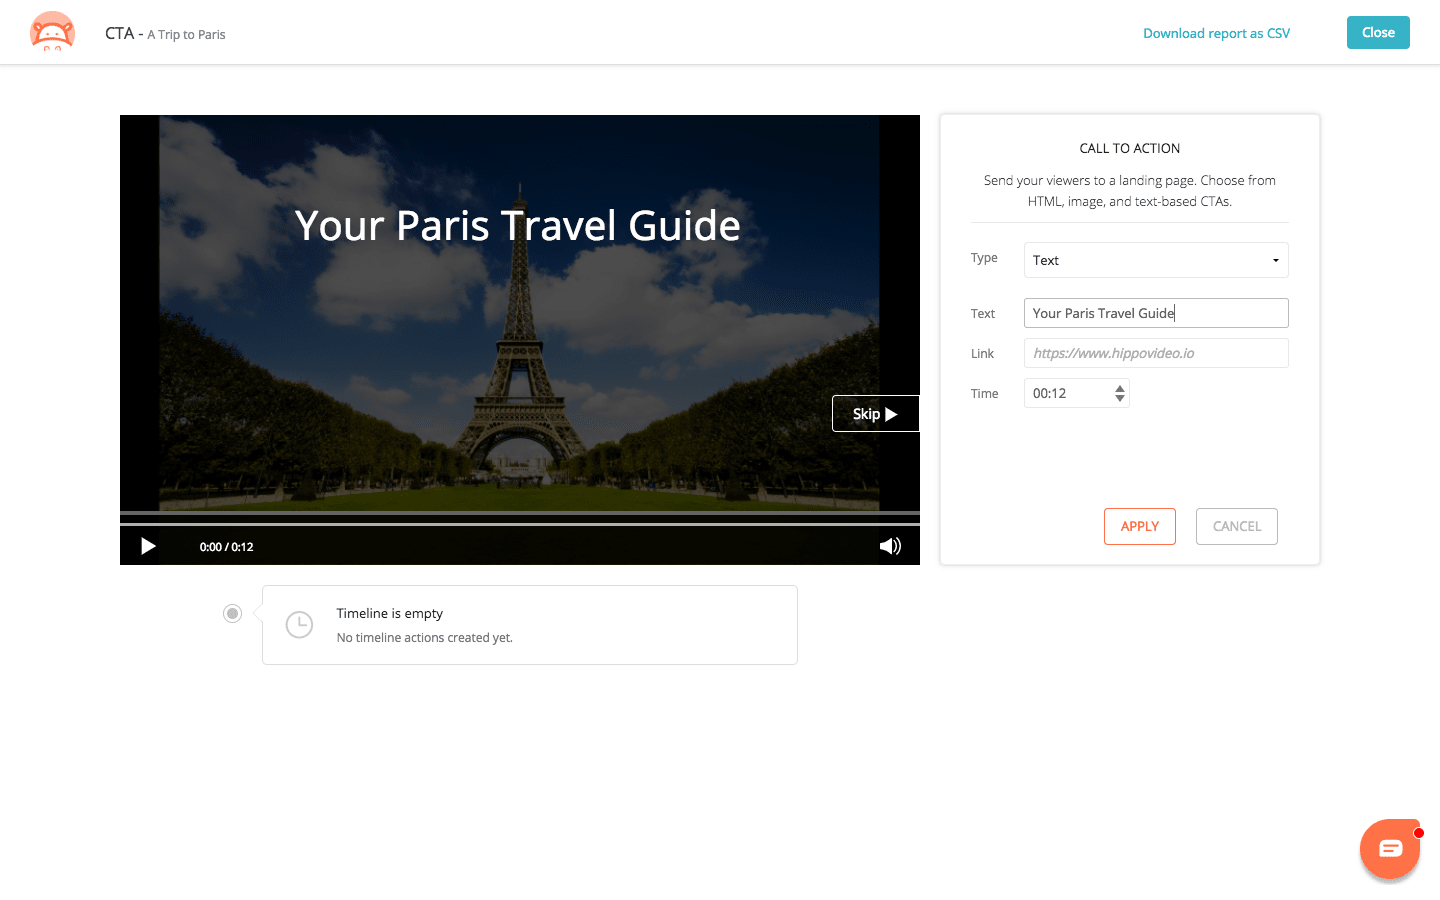Click the stepper up arrow on the Time field
Viewport: 1440px width, 900px height.
1120,388
